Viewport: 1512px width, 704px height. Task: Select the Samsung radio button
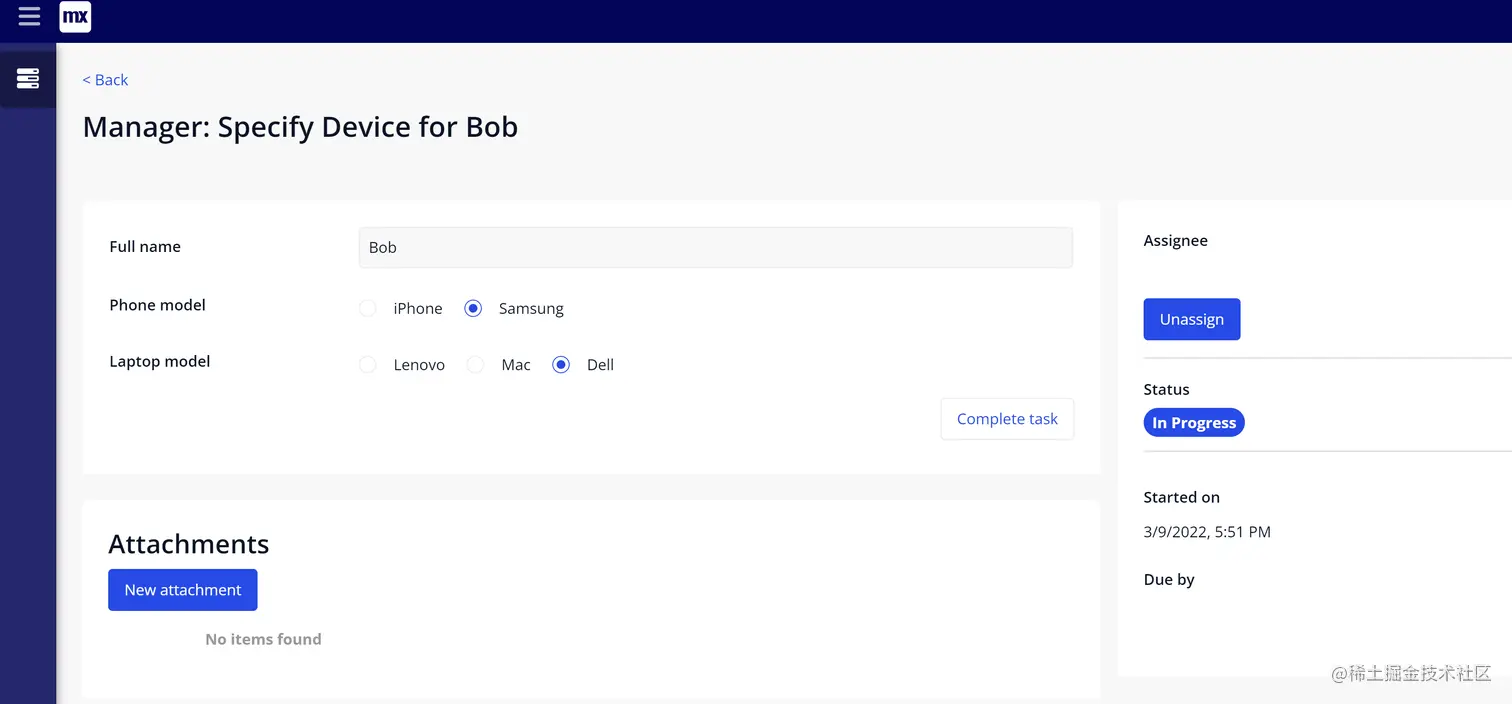(473, 308)
